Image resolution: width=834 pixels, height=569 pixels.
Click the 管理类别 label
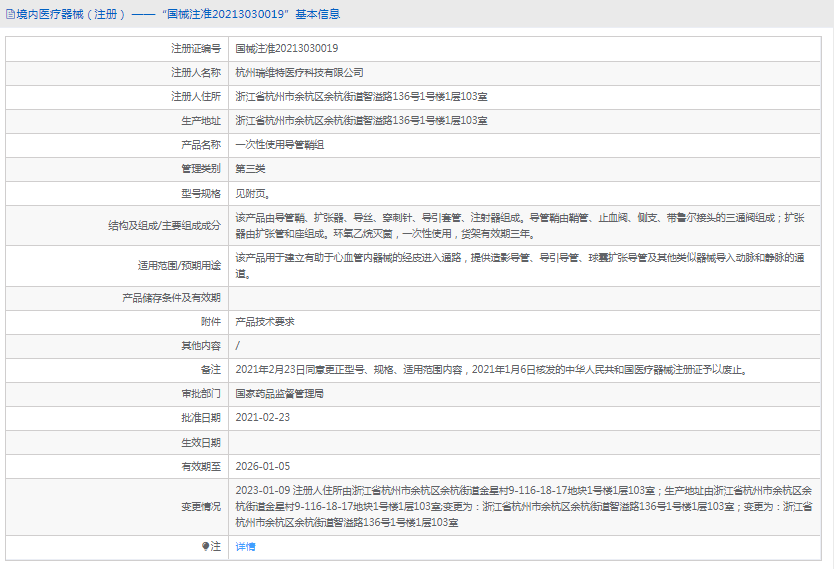coord(201,169)
